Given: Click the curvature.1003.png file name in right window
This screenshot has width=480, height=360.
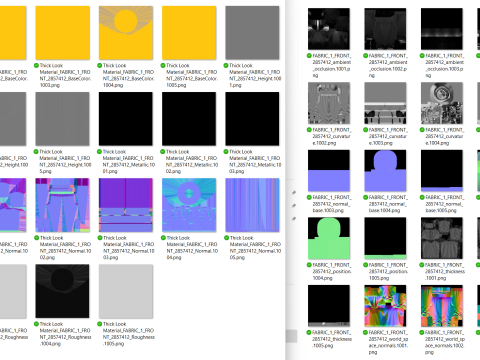Looking at the screenshot, I should [388, 136].
